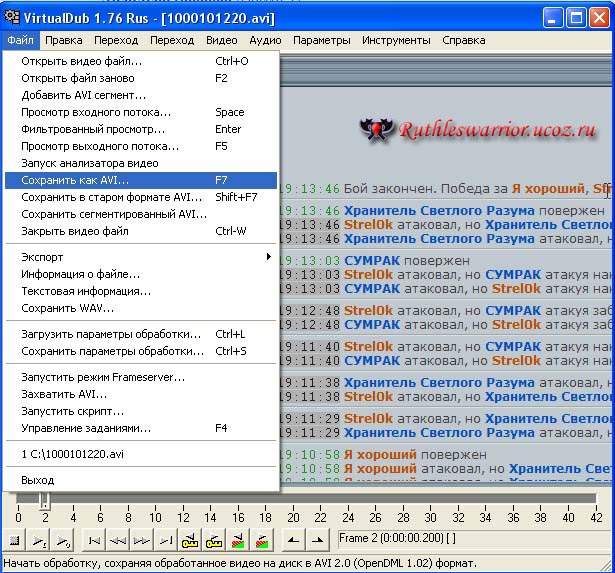Click the timeline mark labeled 42

596,518
